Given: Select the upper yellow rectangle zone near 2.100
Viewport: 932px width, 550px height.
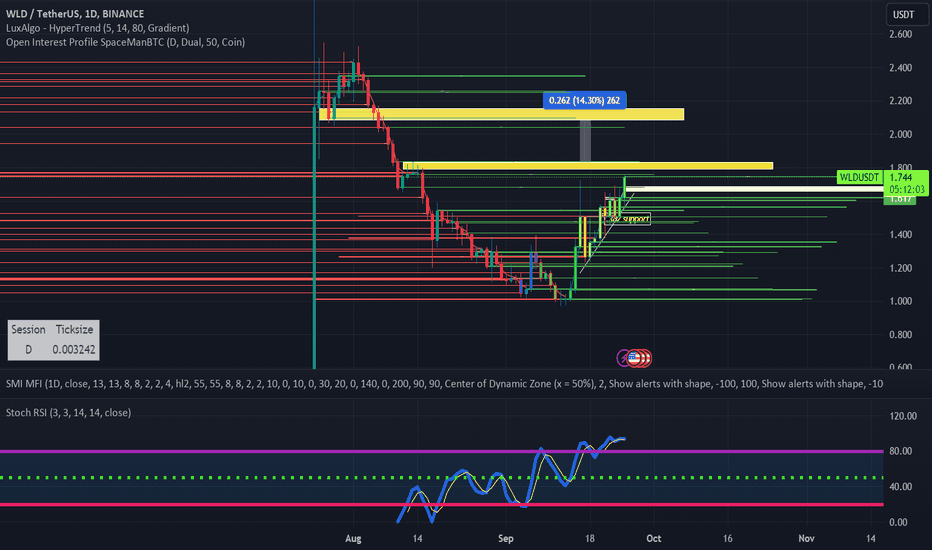Looking at the screenshot, I should point(502,114).
